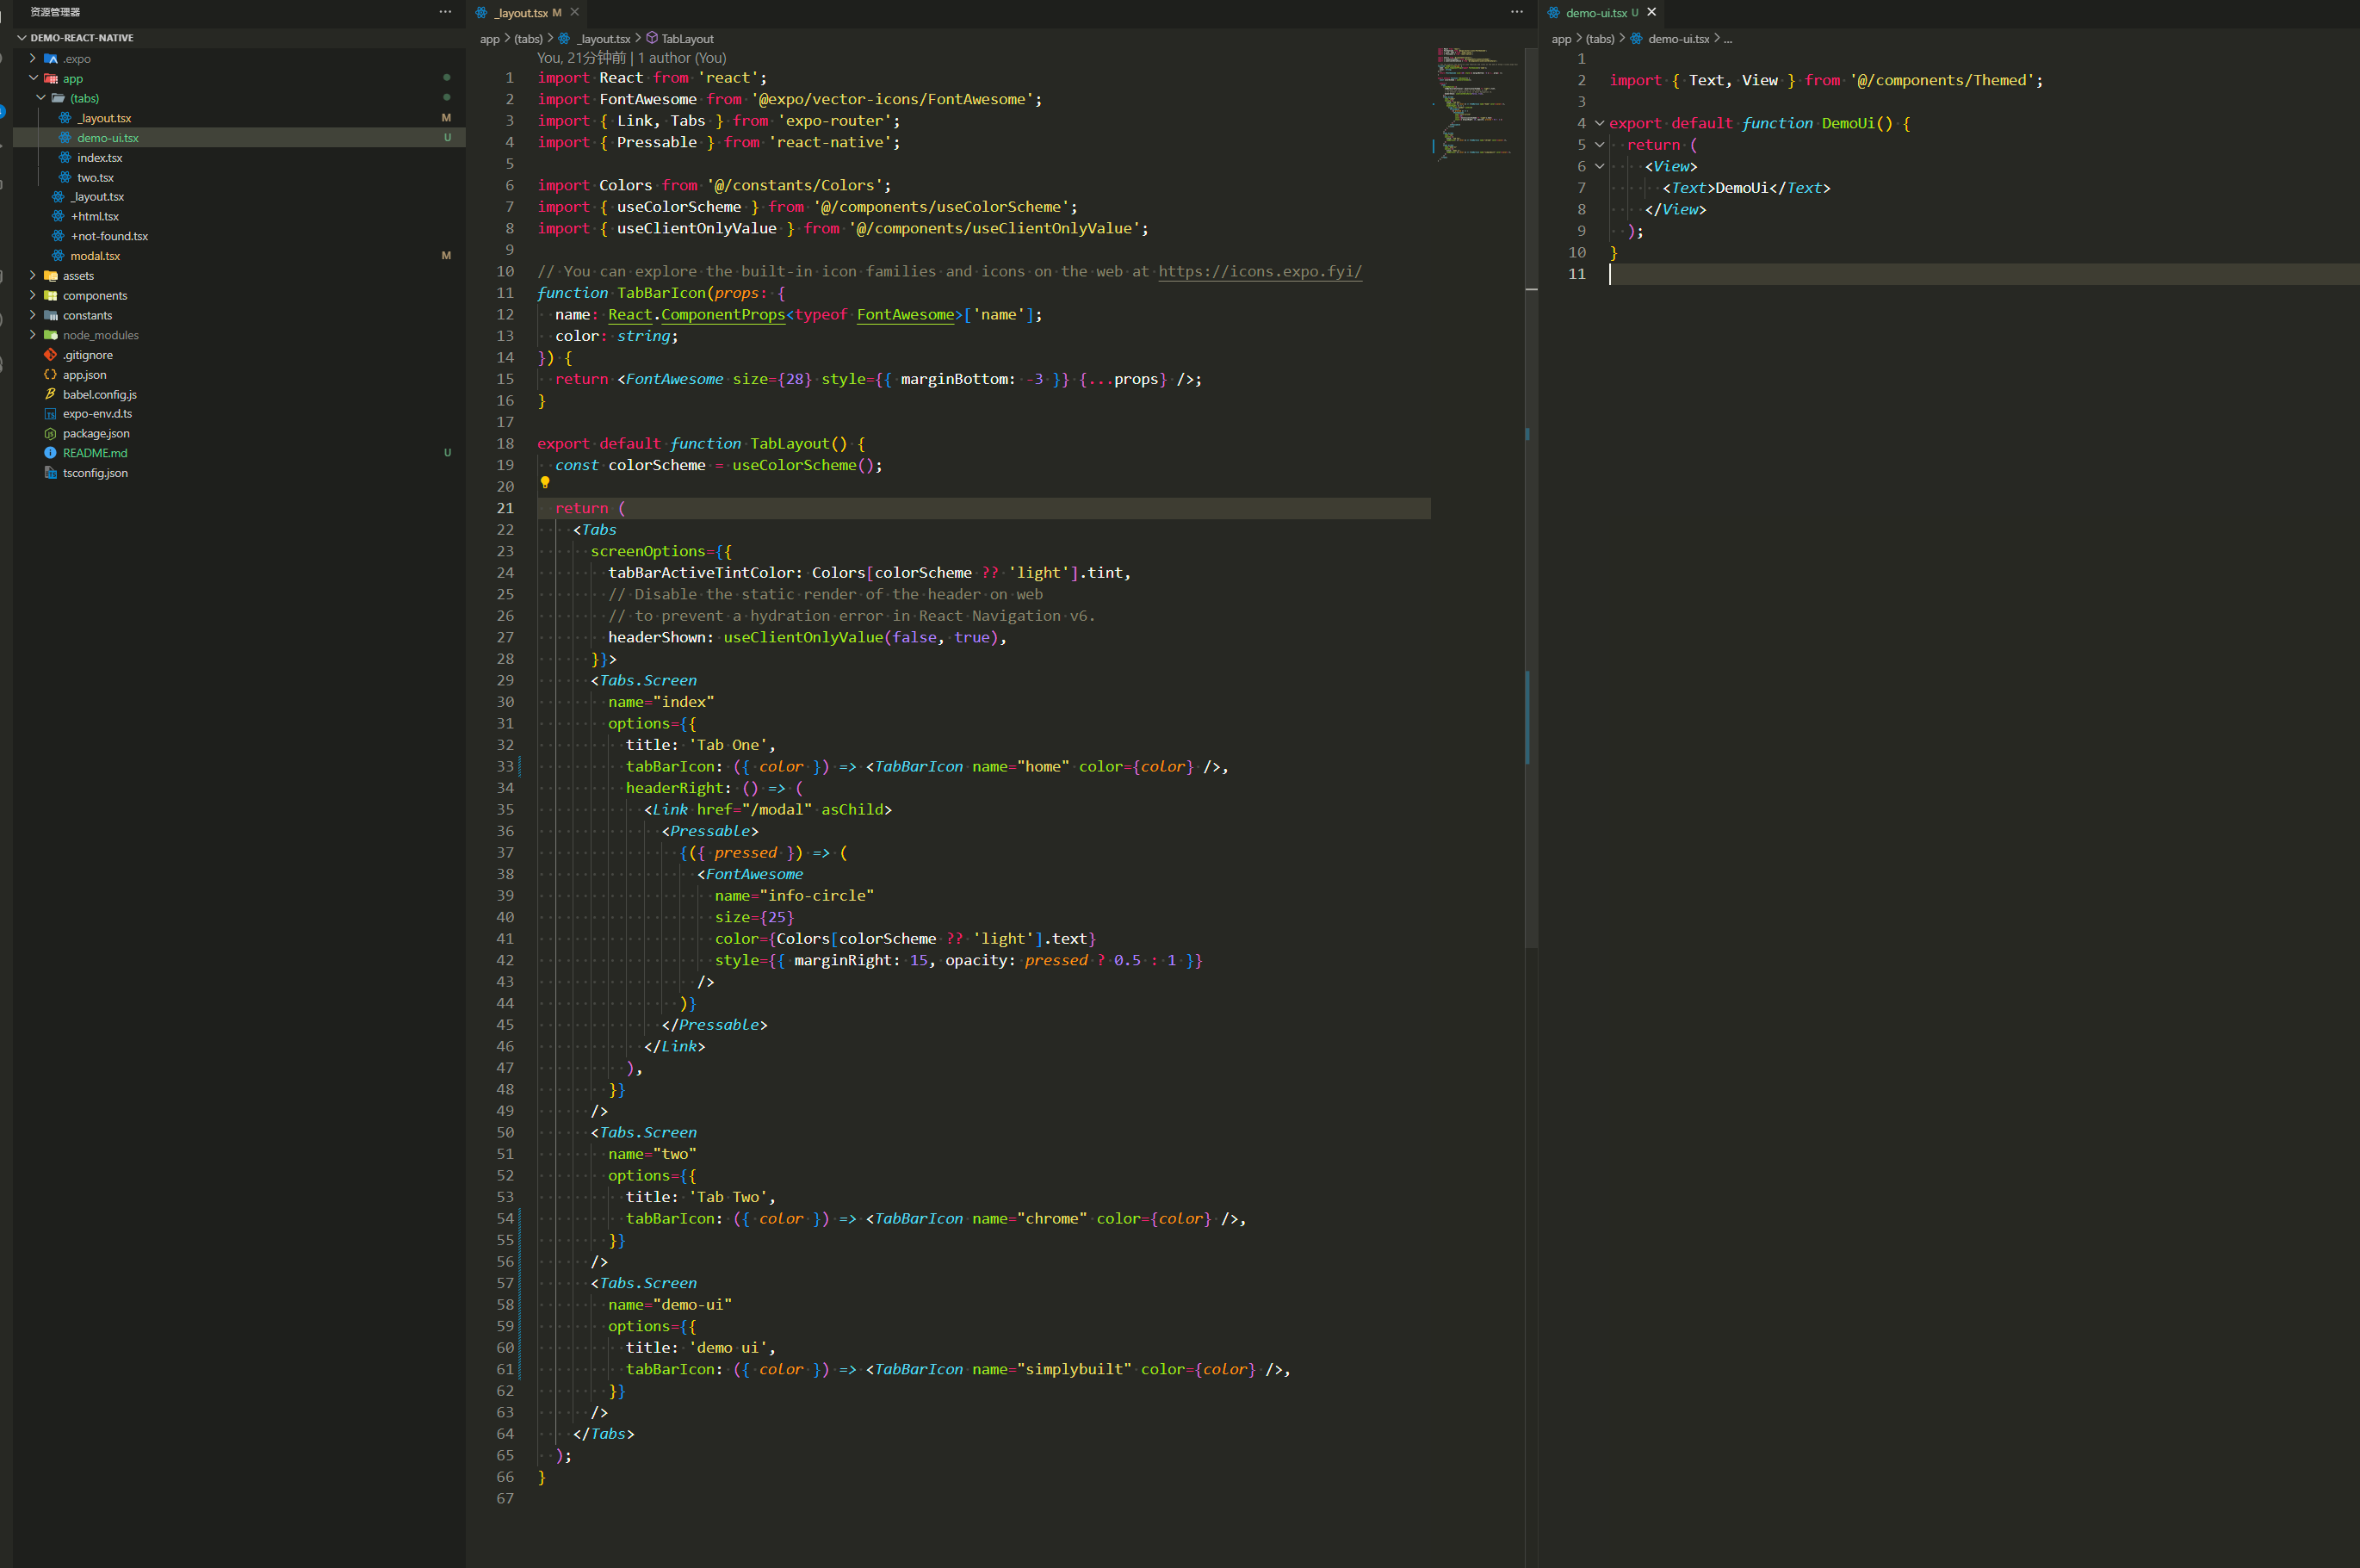
Task: Open explorer more actions ellipsis menu
Action: click(x=445, y=12)
